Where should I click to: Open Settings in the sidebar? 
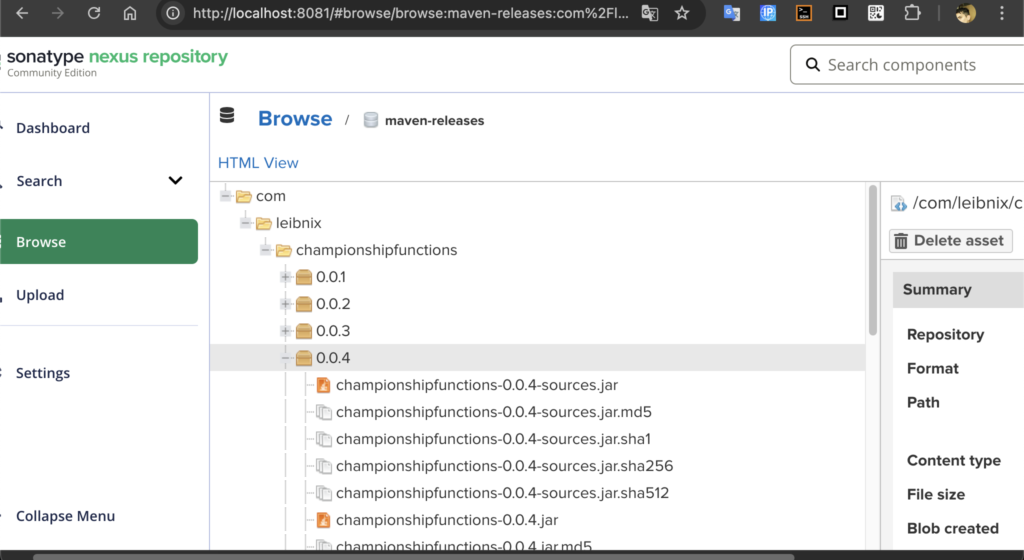pos(43,373)
